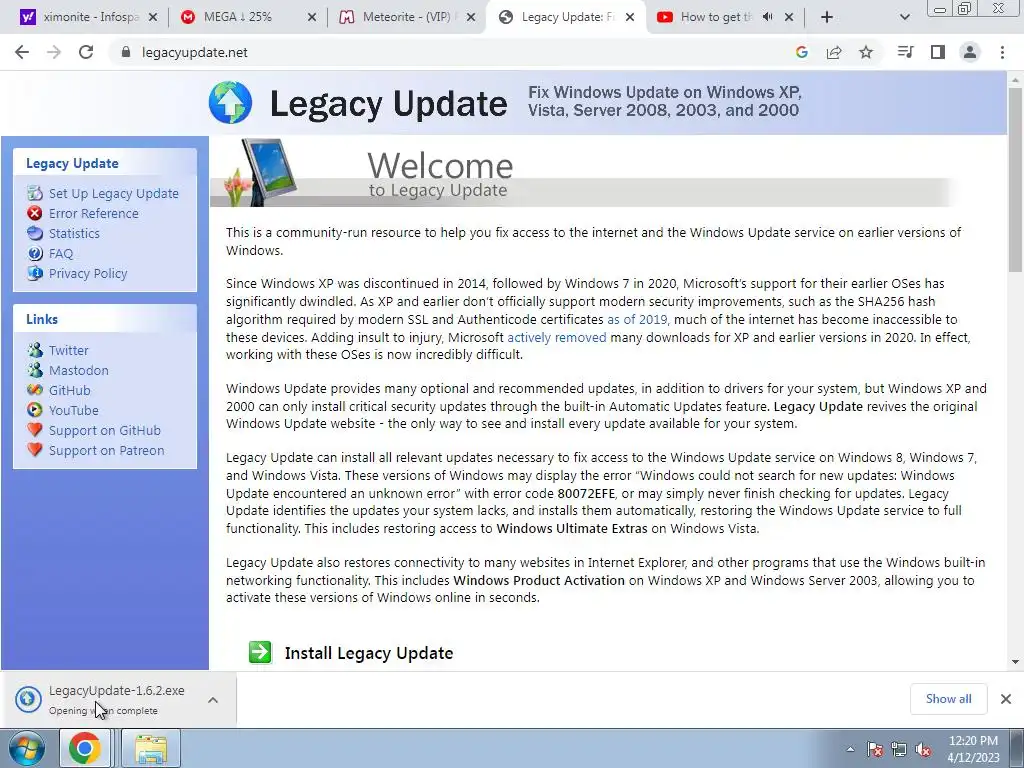The height and width of the screenshot is (768, 1024).
Task: Click the YouTube media player icon
Action: click(35, 410)
